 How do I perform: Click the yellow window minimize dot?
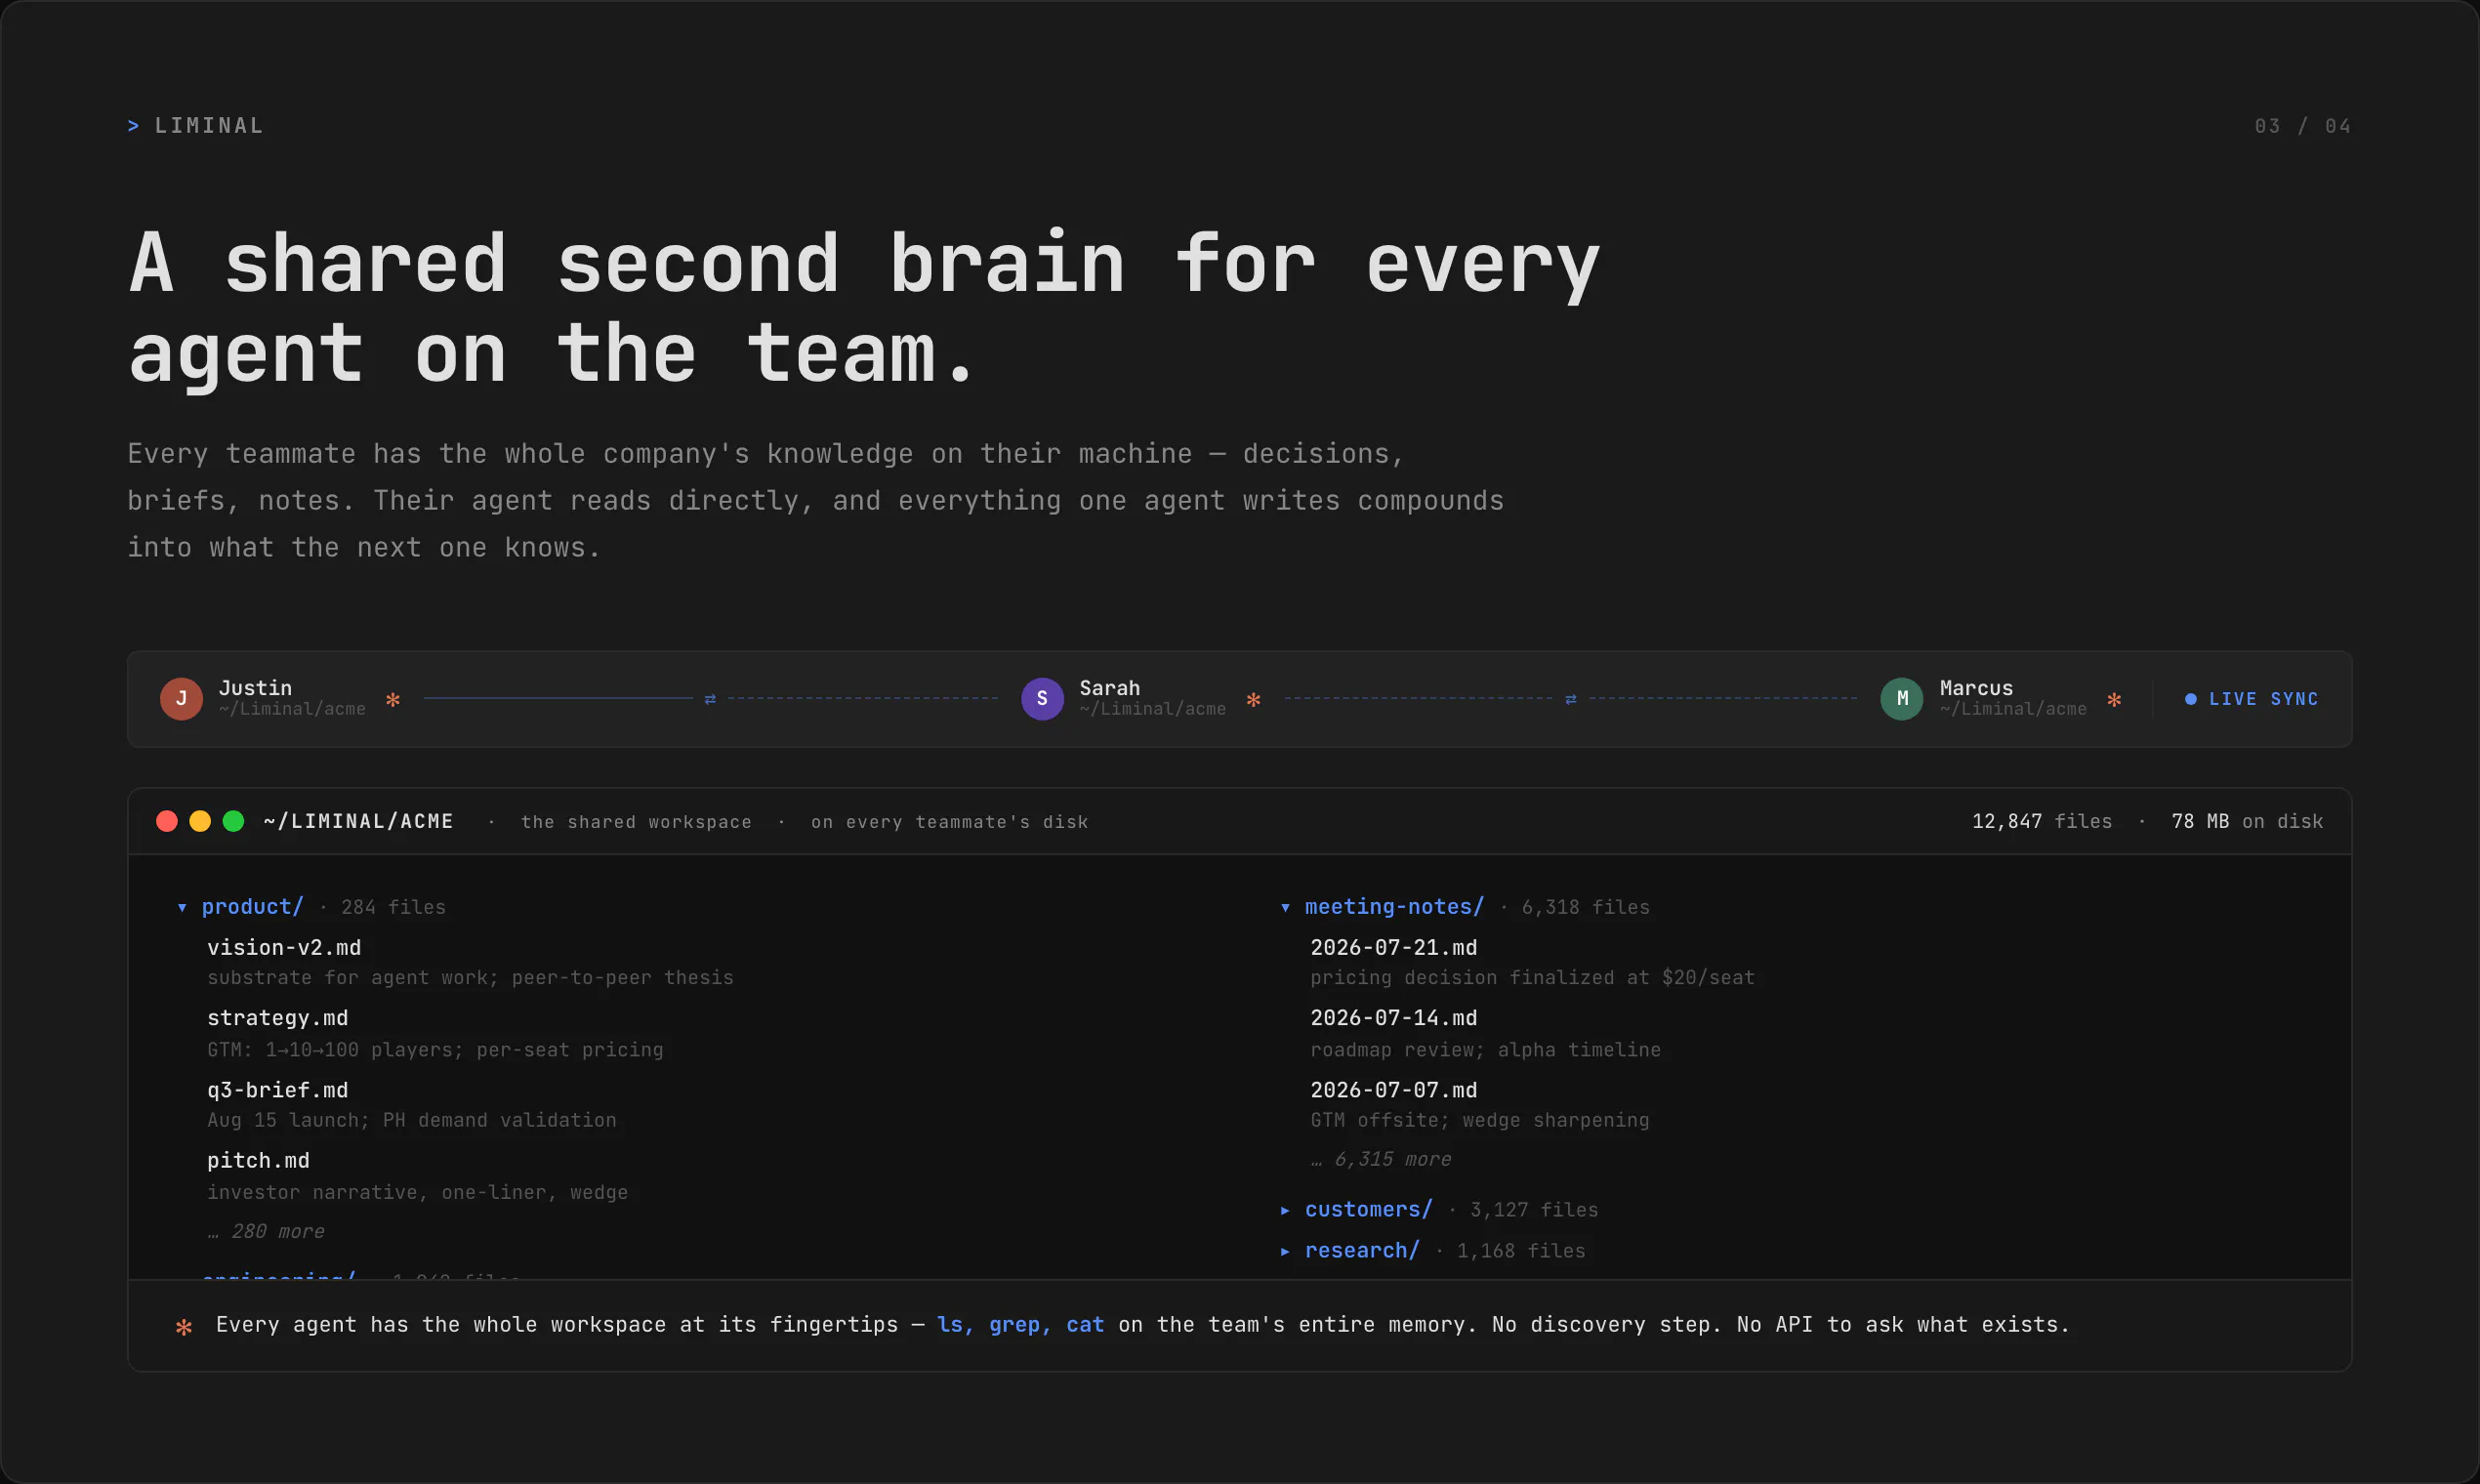point(200,821)
